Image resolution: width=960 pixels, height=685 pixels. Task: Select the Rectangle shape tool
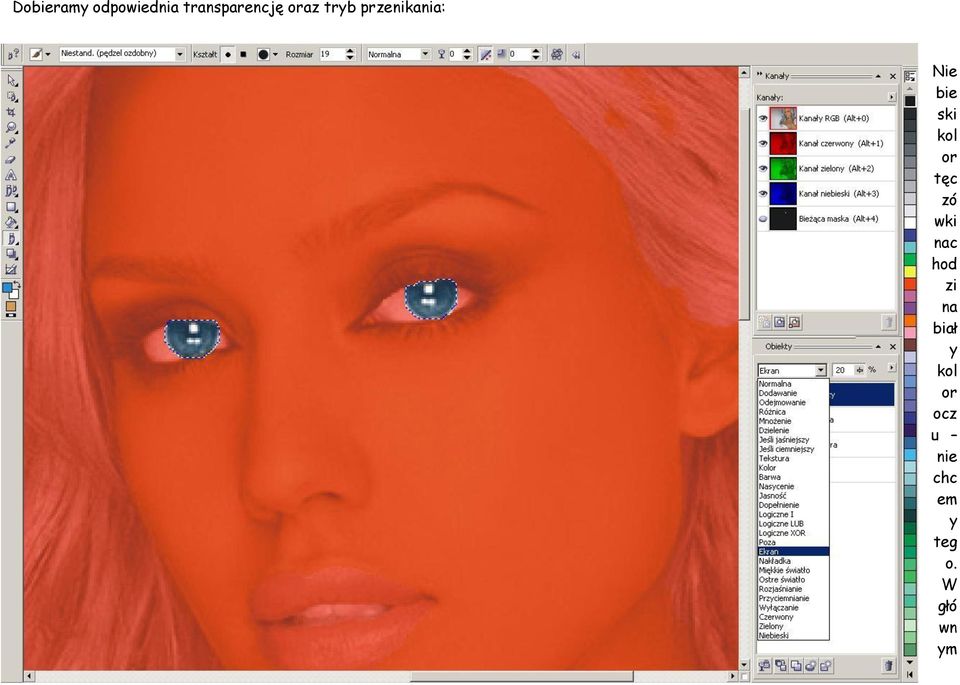click(12, 207)
